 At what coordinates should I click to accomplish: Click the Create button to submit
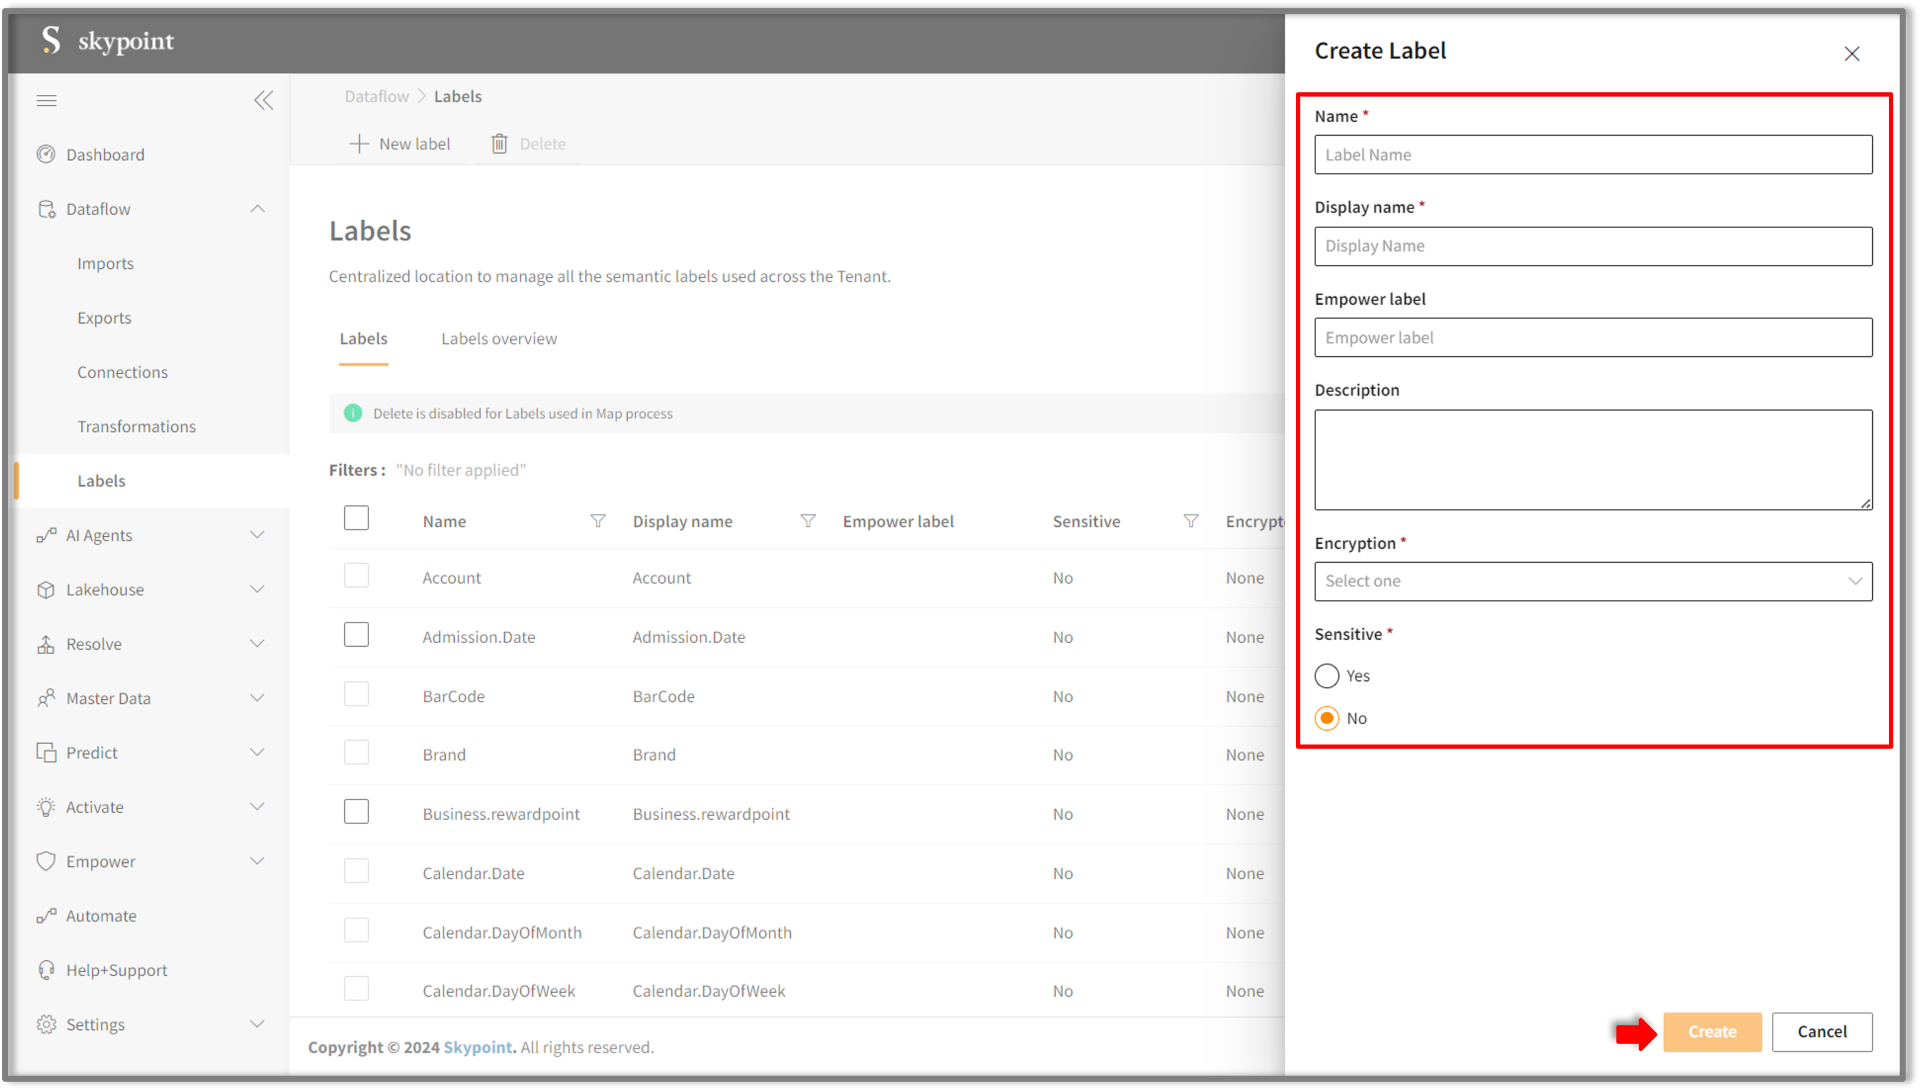1712,1031
